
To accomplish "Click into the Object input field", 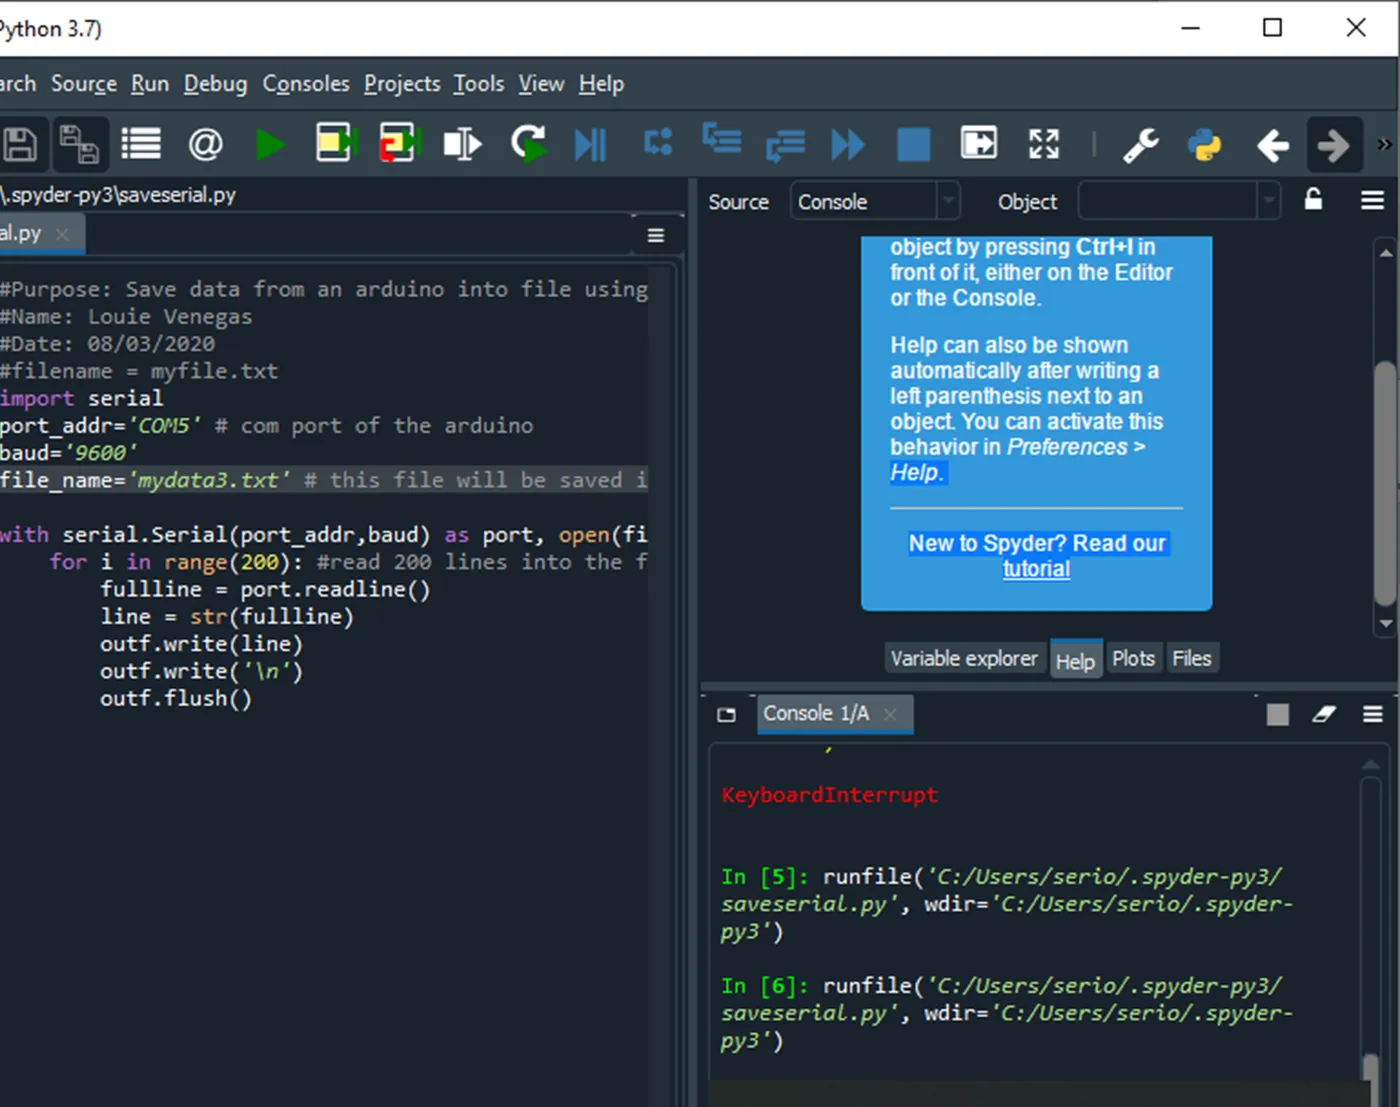I will click(x=1167, y=201).
